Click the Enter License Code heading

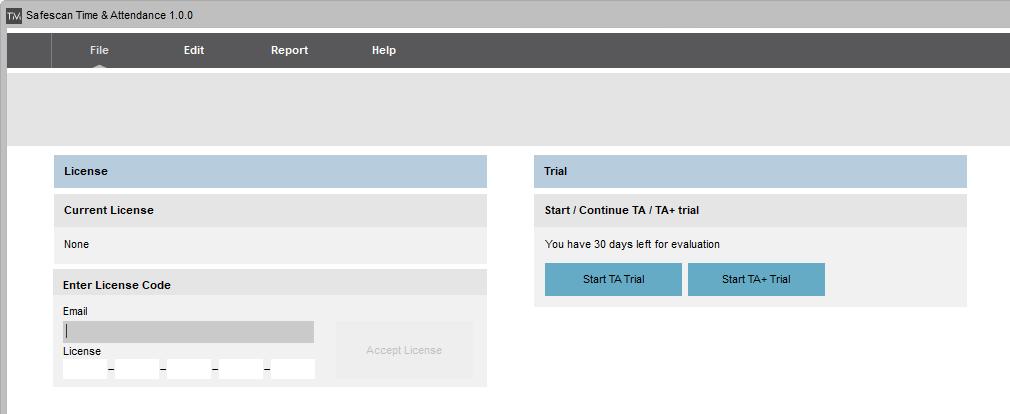coord(117,285)
